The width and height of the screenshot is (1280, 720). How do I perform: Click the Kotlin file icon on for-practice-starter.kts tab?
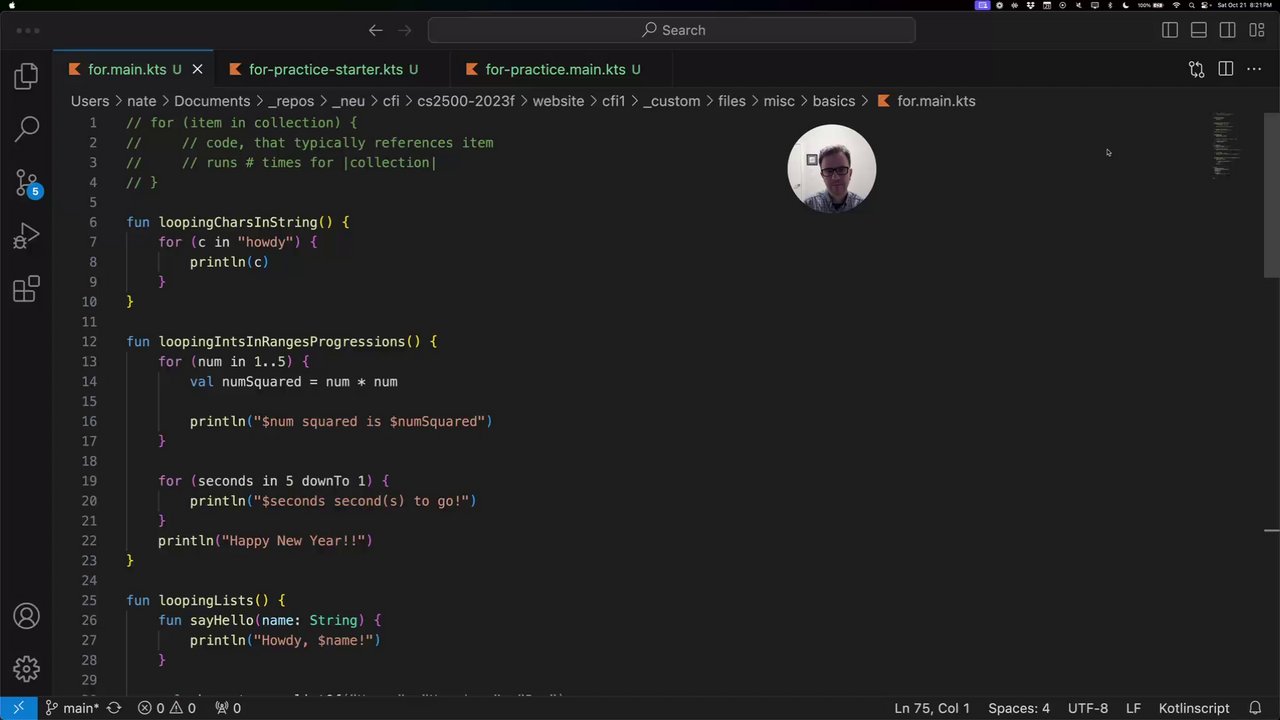click(235, 69)
